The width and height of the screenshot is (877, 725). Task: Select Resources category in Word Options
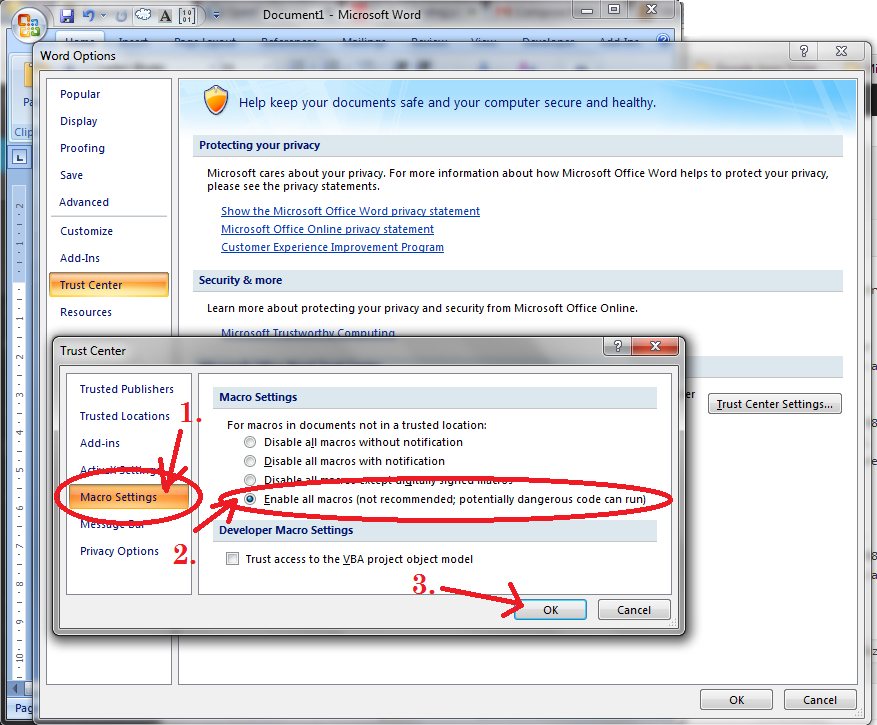86,312
